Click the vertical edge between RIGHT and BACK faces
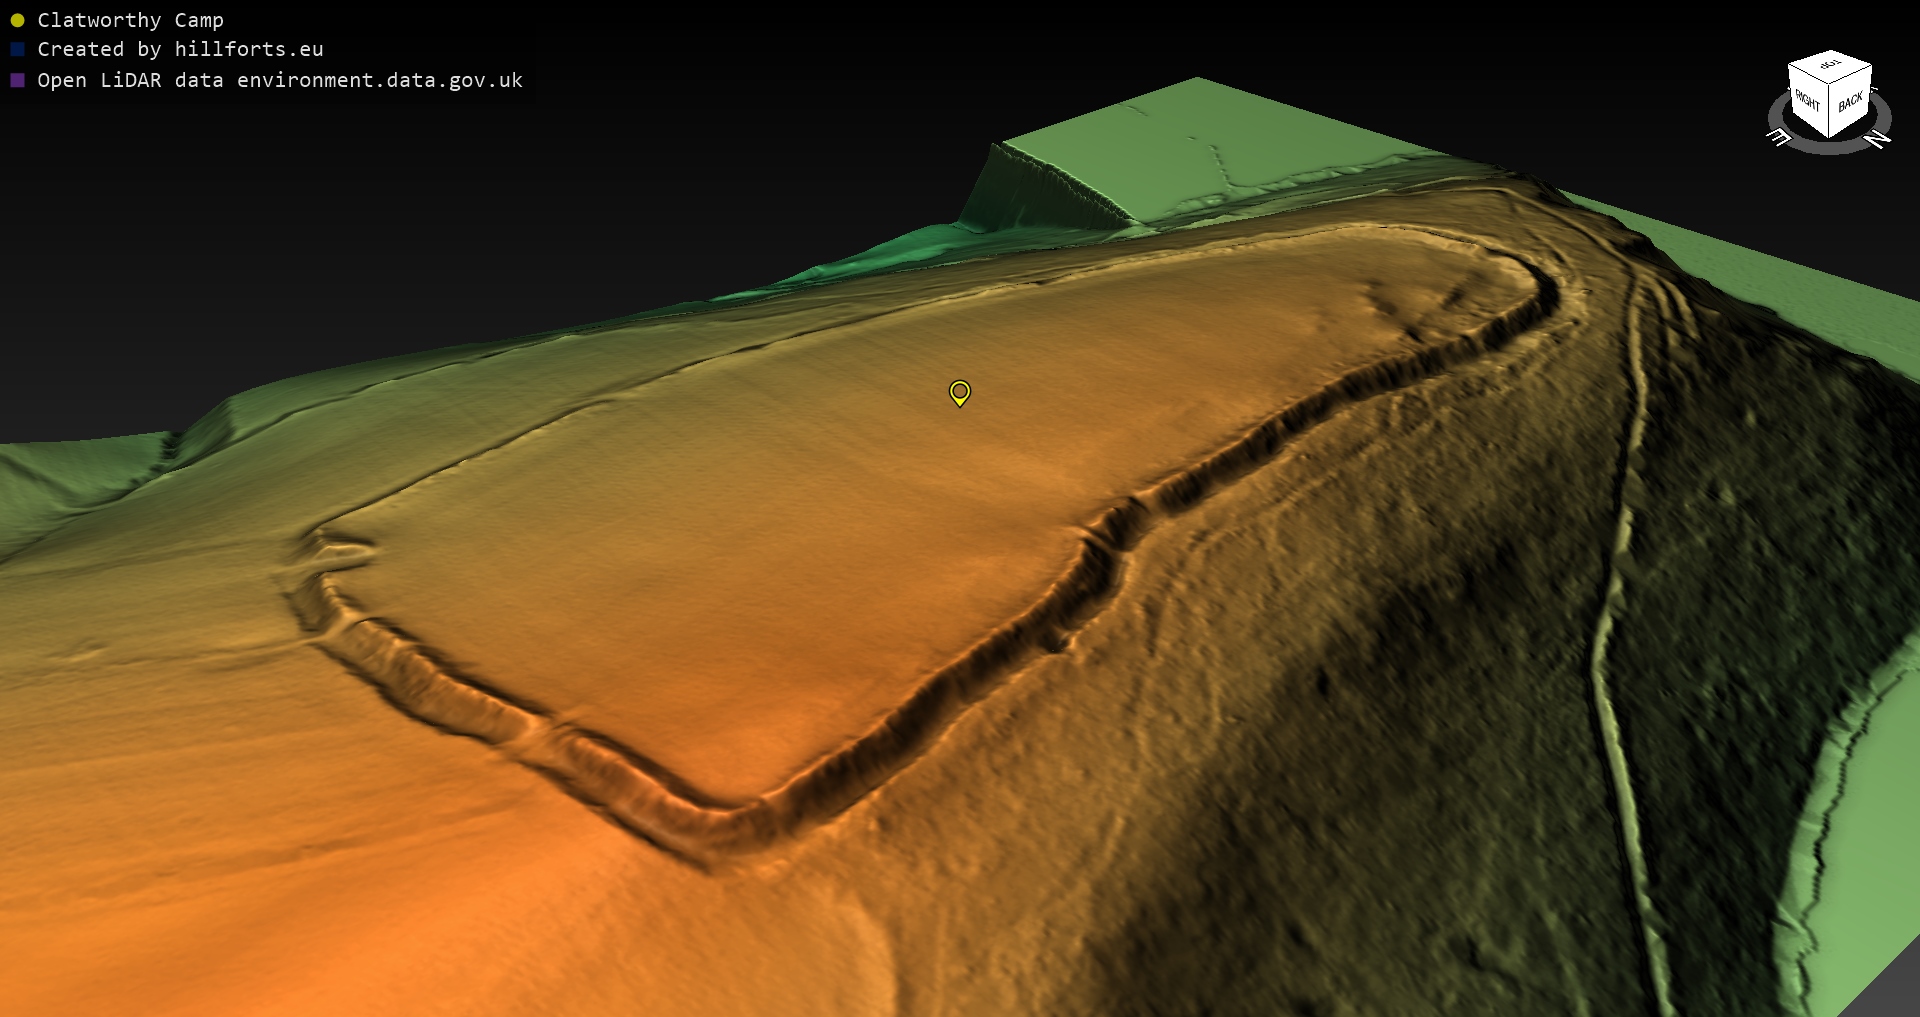 pos(1829,112)
